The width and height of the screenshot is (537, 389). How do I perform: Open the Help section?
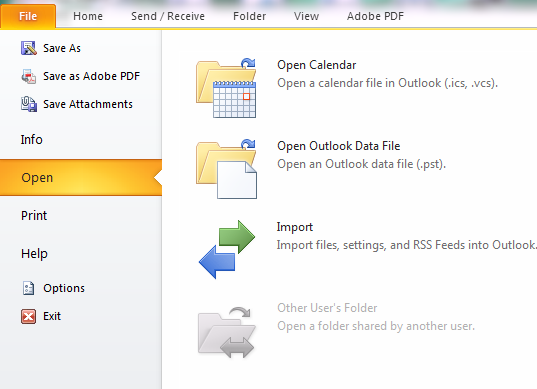click(x=34, y=254)
